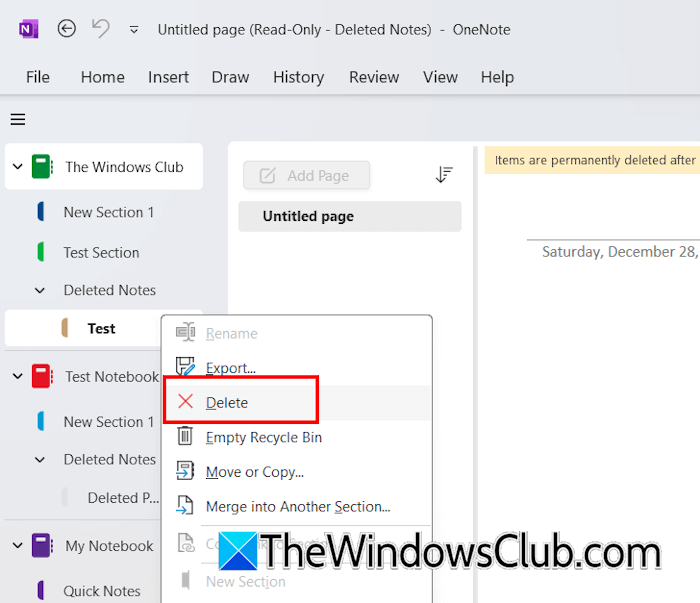Choose Export... in context menu

pyautogui.click(x=297, y=368)
